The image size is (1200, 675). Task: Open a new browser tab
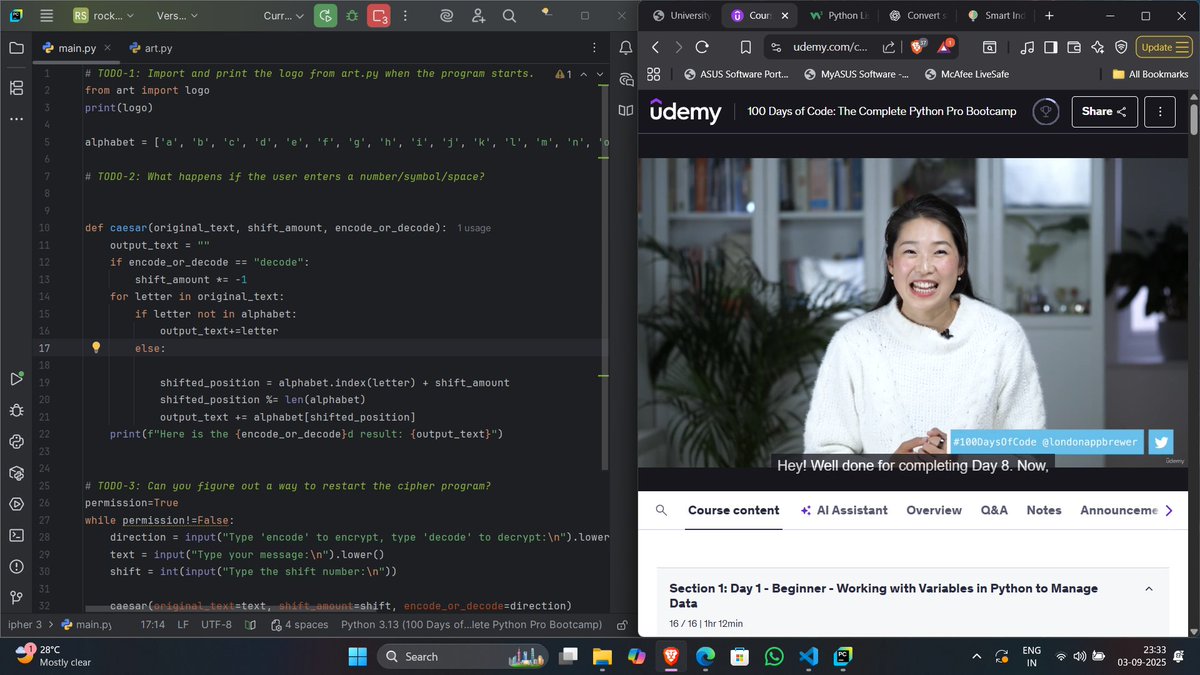coord(1049,16)
